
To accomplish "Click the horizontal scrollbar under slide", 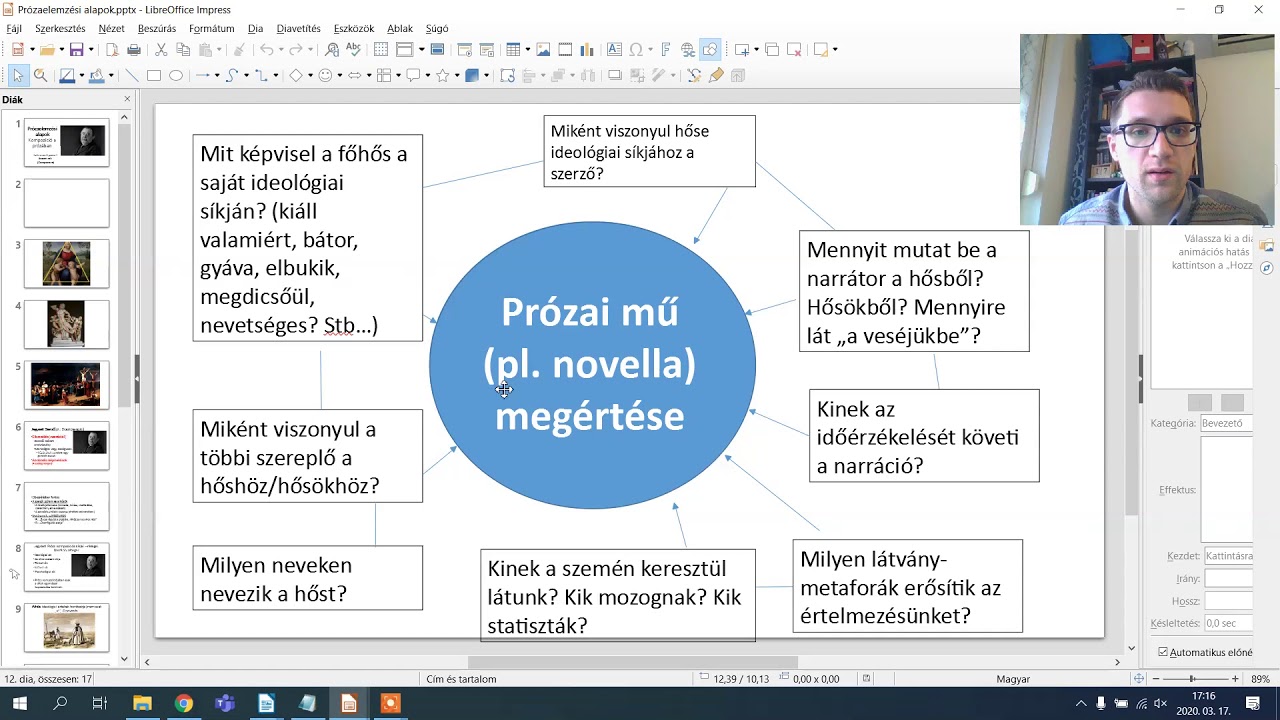I will coord(632,662).
